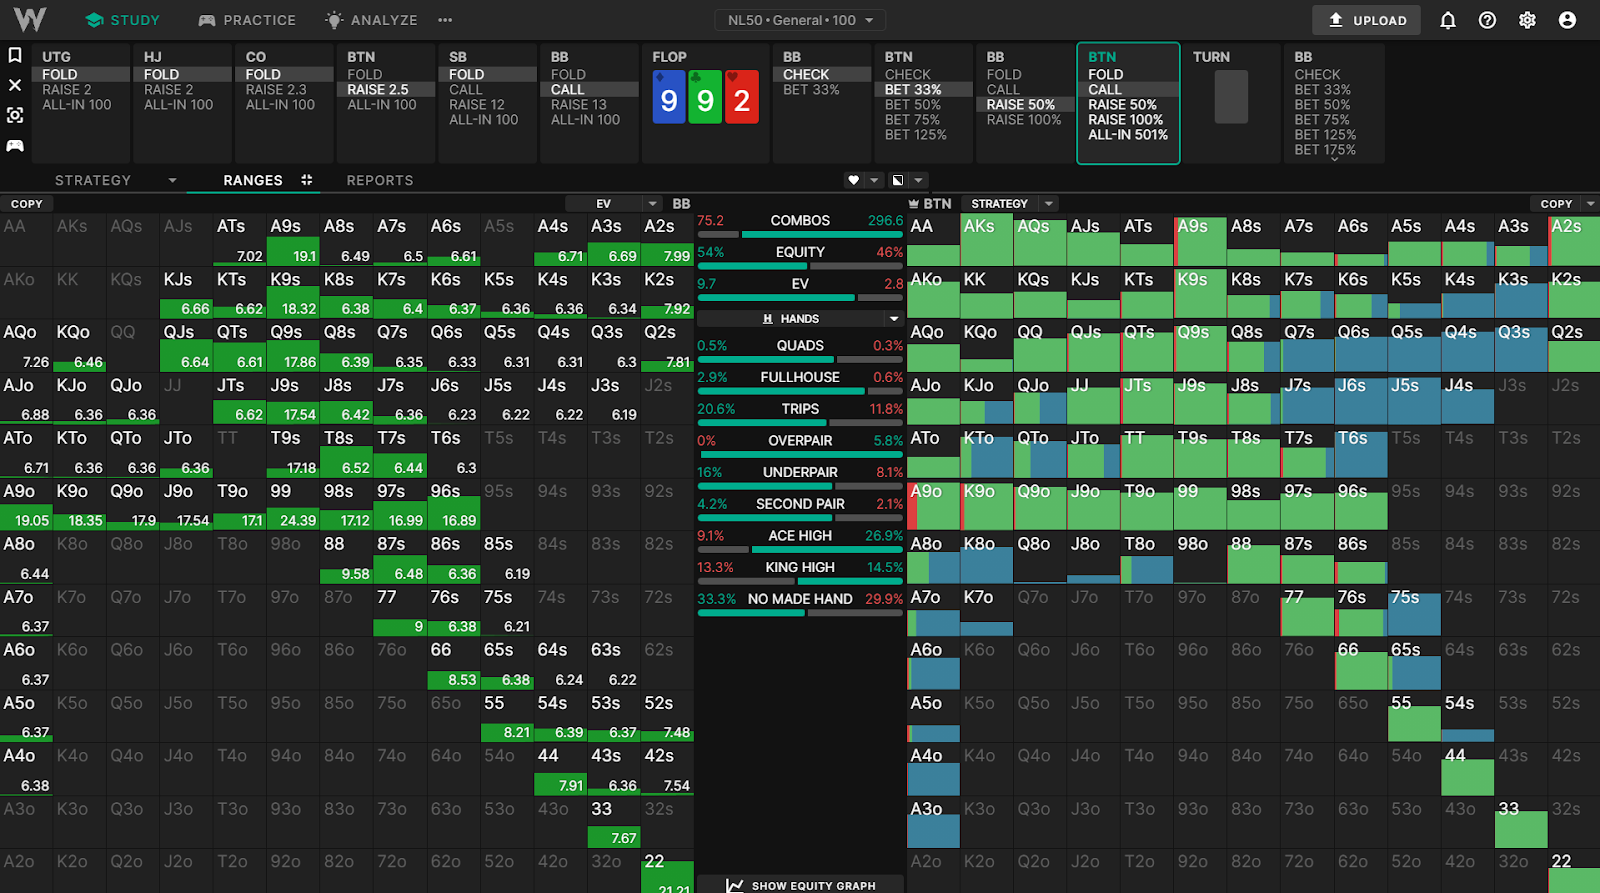Click the Upload button
Screen dimensions: 1600x893
(x=1366, y=20)
